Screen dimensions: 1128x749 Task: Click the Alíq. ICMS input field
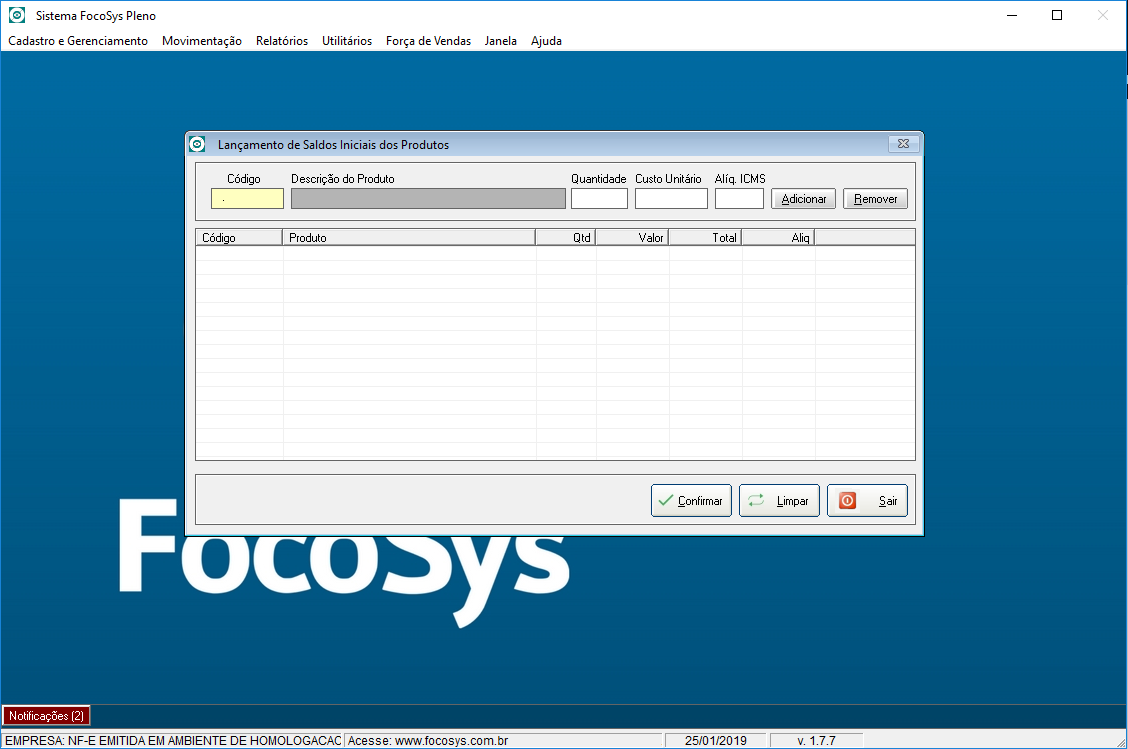click(x=740, y=199)
